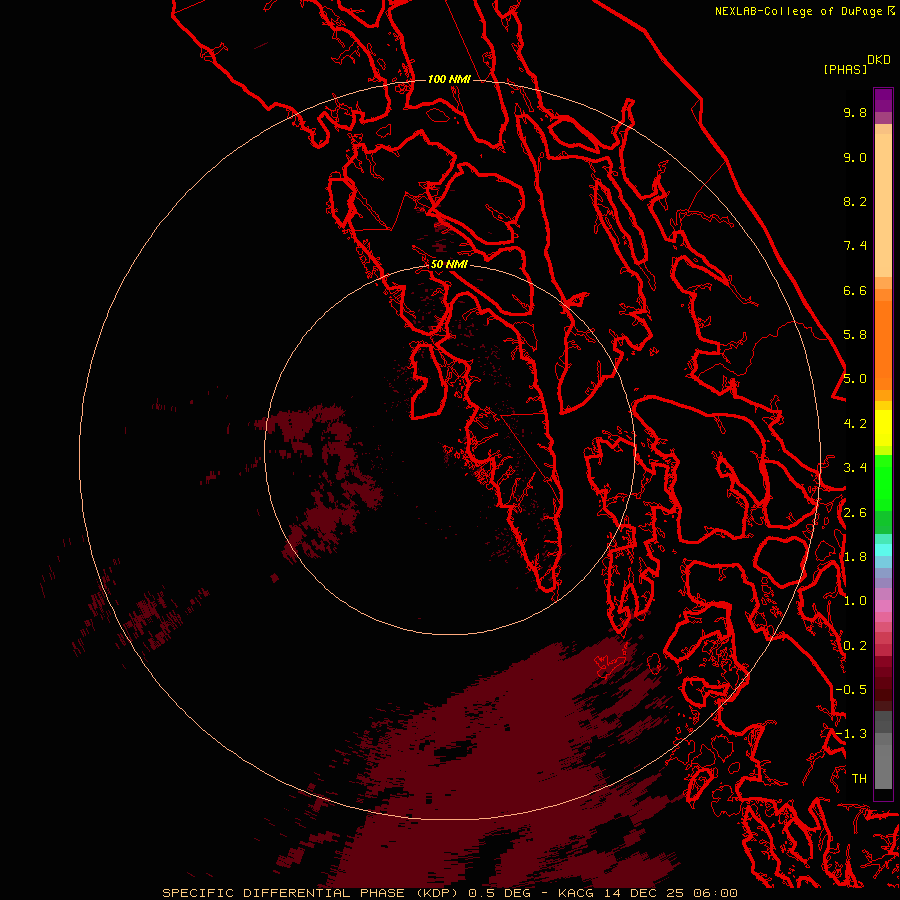The width and height of the screenshot is (900, 900).
Task: Click the 7.4 scale value
Action: (x=855, y=246)
